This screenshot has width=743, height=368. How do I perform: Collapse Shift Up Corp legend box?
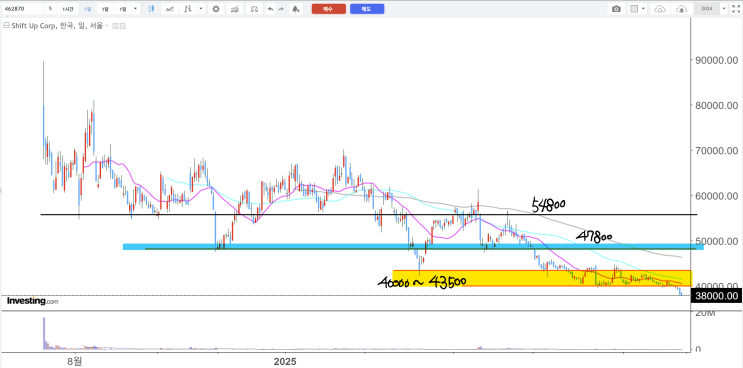click(114, 26)
